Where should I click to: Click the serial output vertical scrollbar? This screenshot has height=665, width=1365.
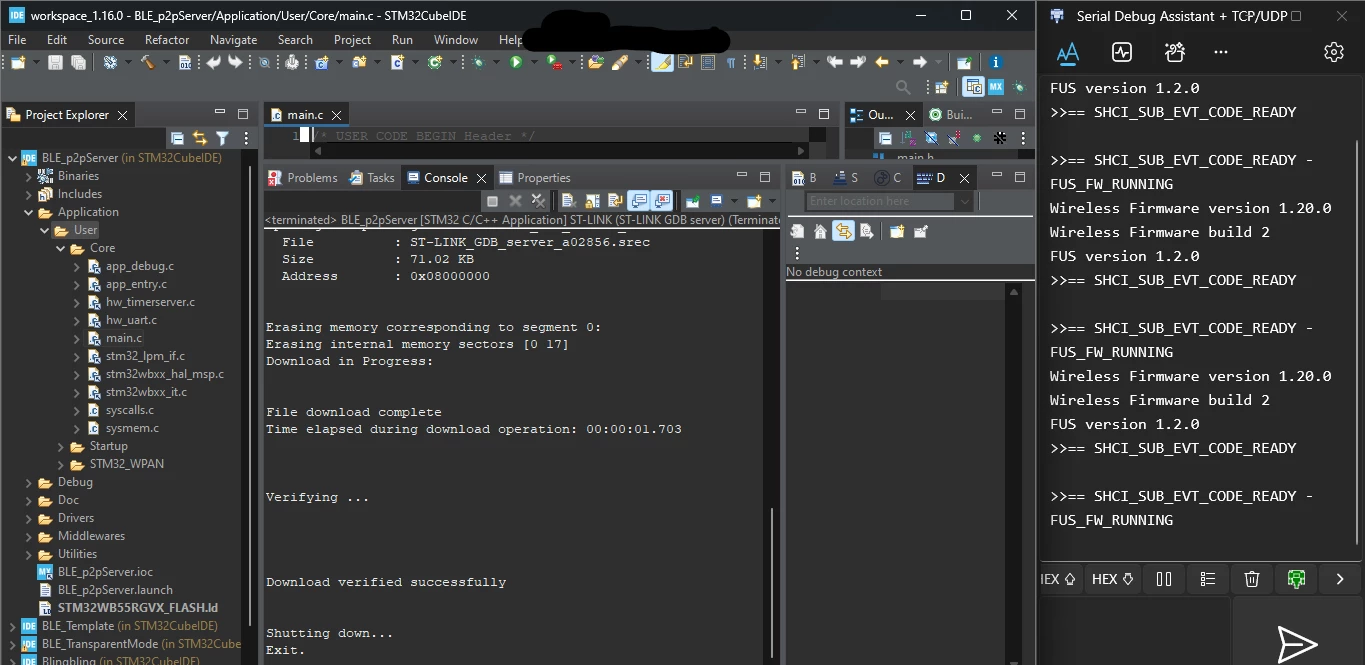(1358, 340)
